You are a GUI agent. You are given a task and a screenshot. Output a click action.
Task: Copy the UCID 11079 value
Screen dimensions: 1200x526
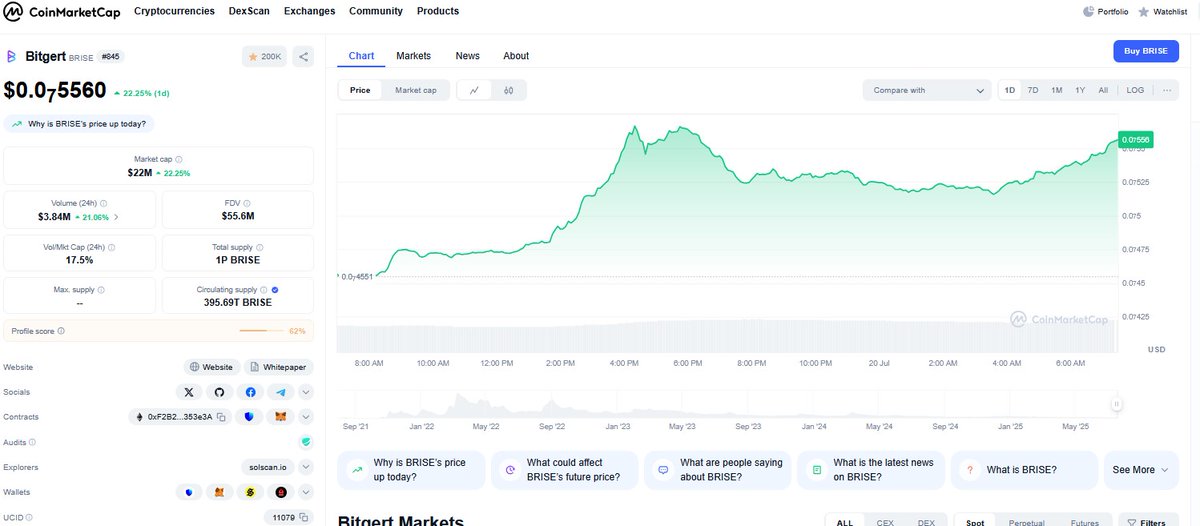tap(305, 517)
